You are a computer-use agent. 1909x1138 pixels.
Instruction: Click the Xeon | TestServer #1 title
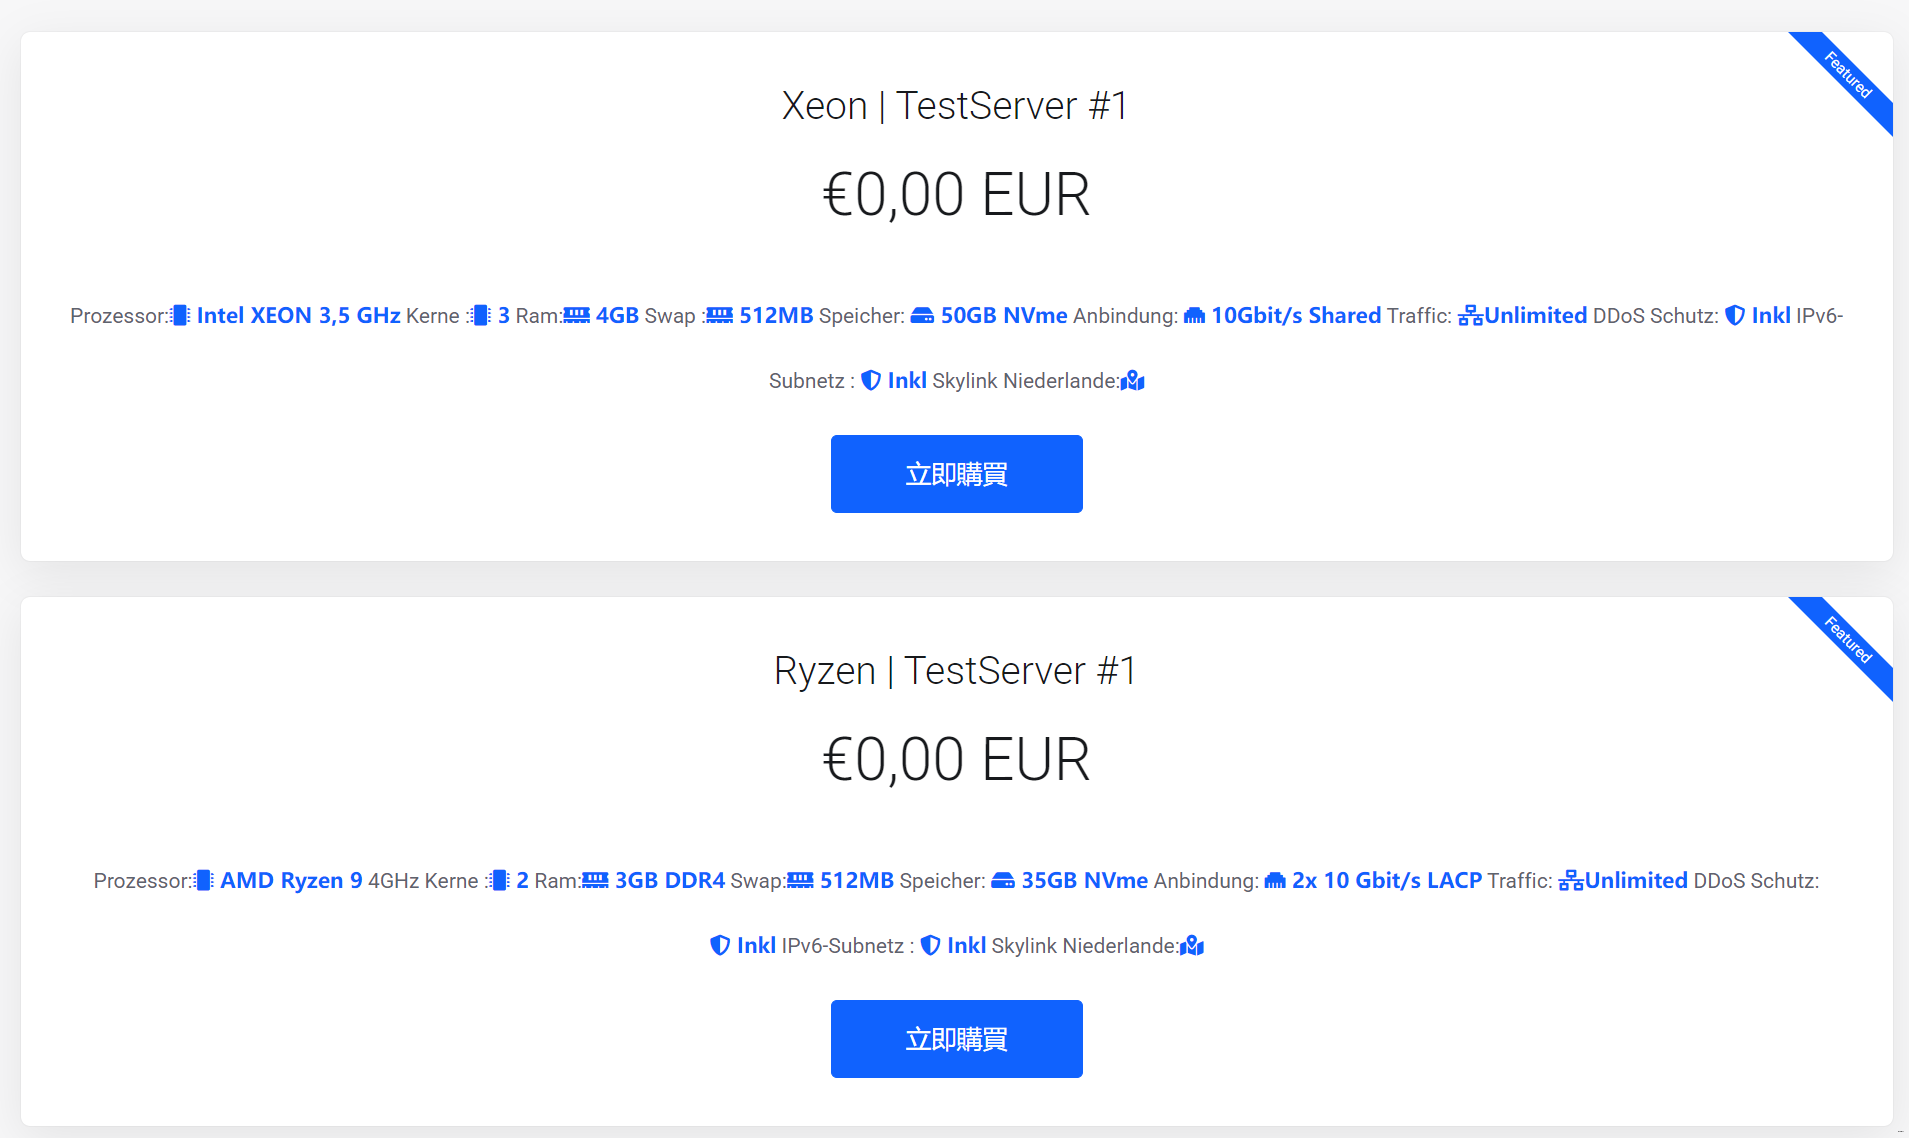click(x=955, y=106)
